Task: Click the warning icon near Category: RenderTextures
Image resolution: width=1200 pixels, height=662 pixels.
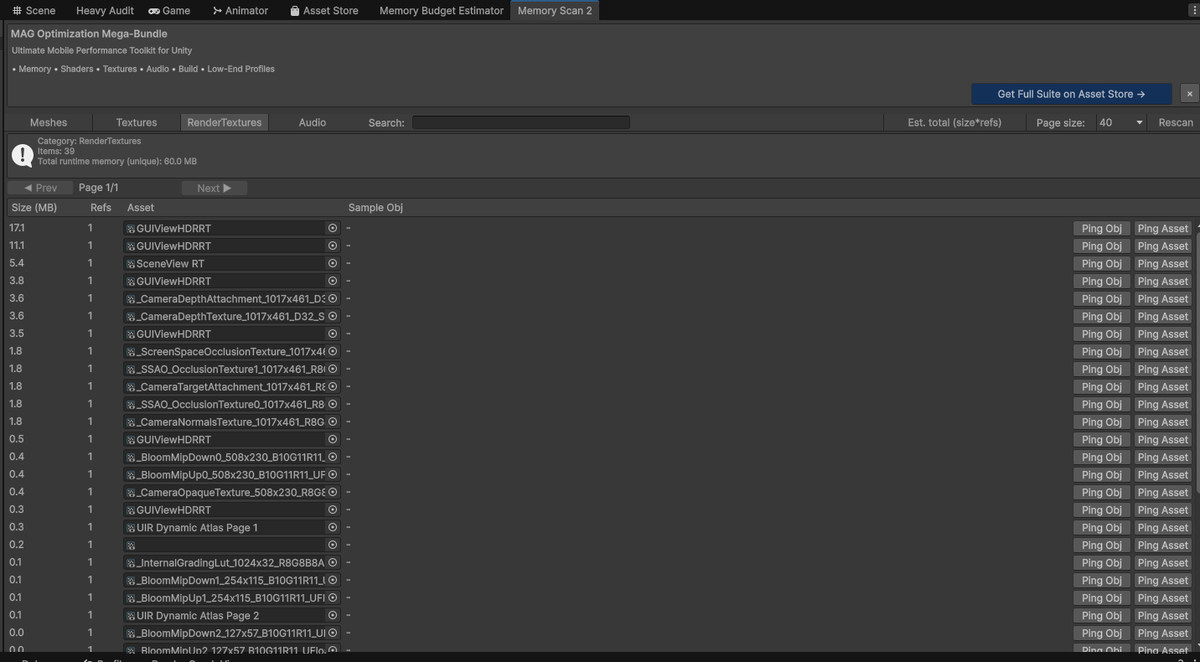Action: click(21, 154)
